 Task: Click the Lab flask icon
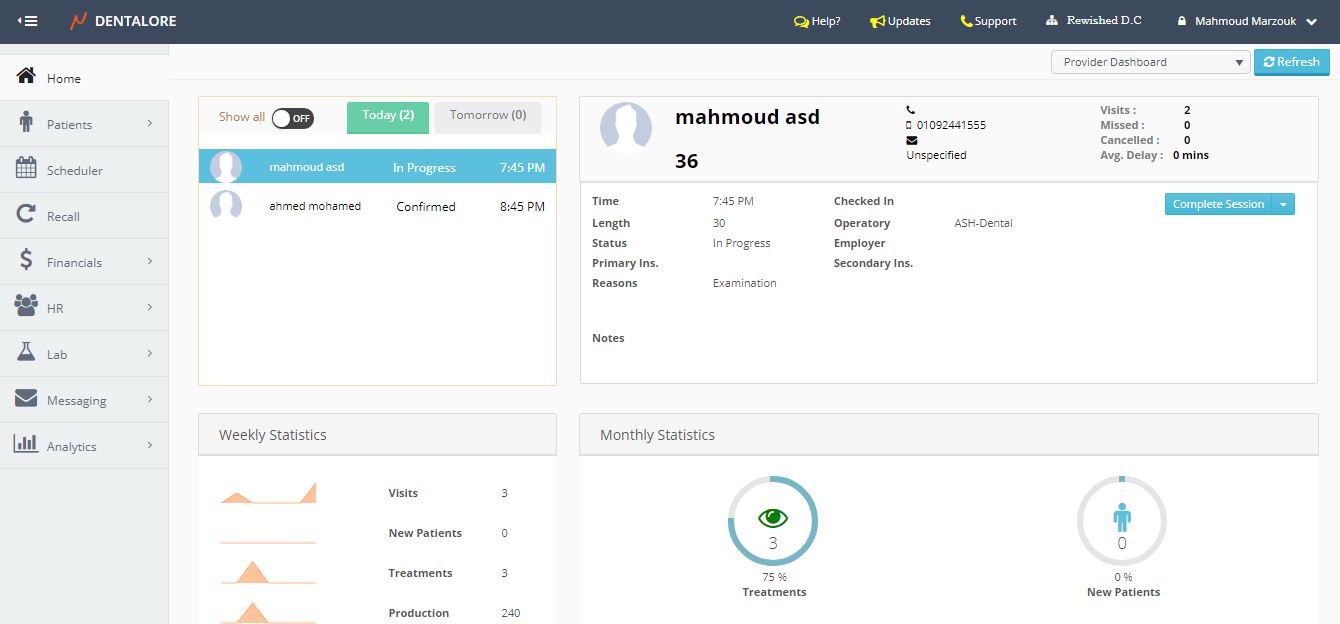[x=26, y=353]
